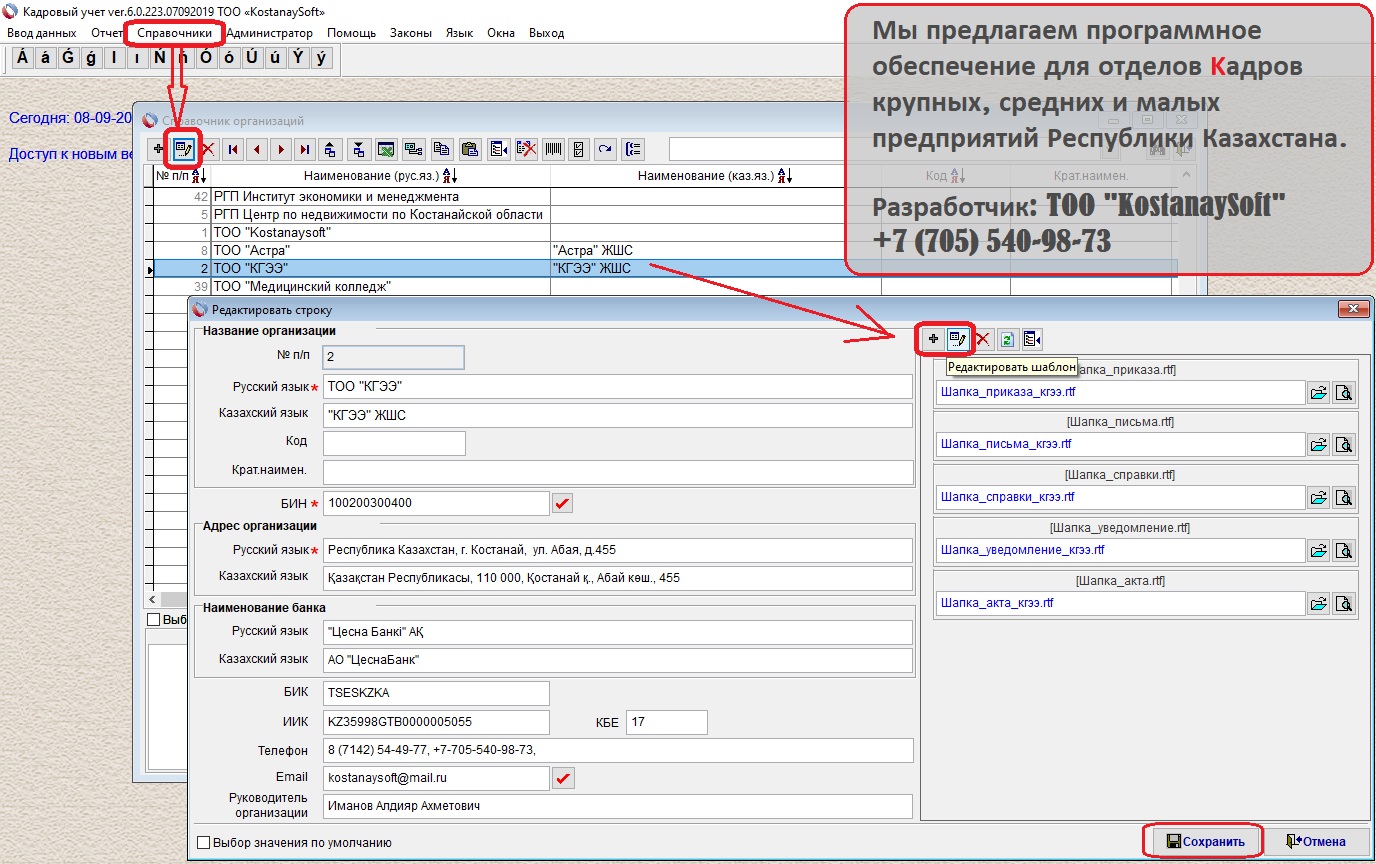The width and height of the screenshot is (1376, 864).
Task: Sort by the № п/п column
Action: (180, 176)
